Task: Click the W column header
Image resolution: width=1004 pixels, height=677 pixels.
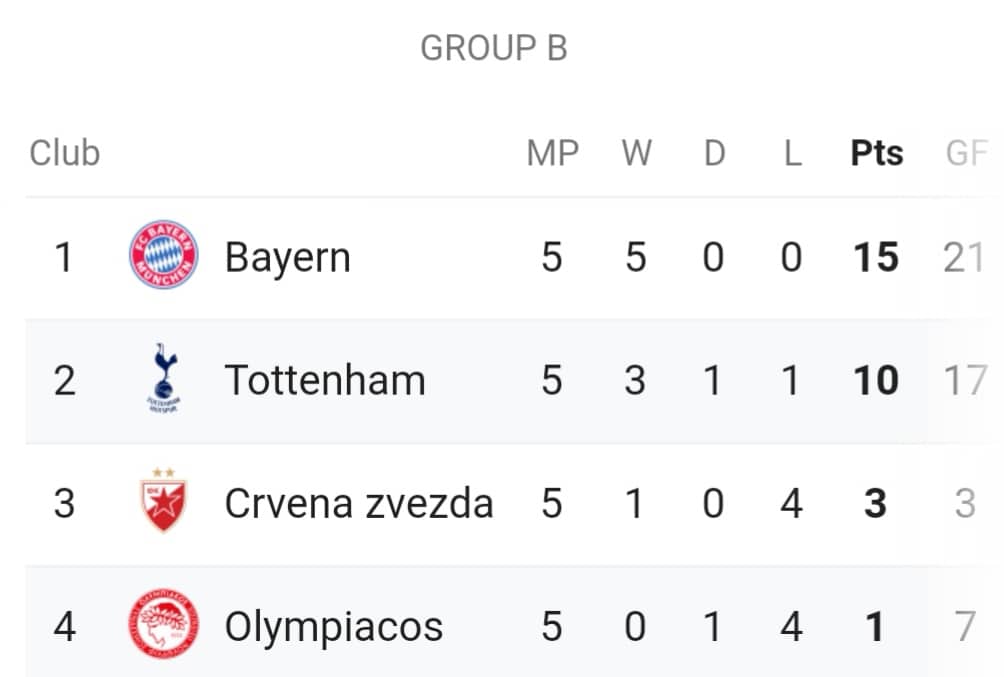Action: [x=636, y=154]
